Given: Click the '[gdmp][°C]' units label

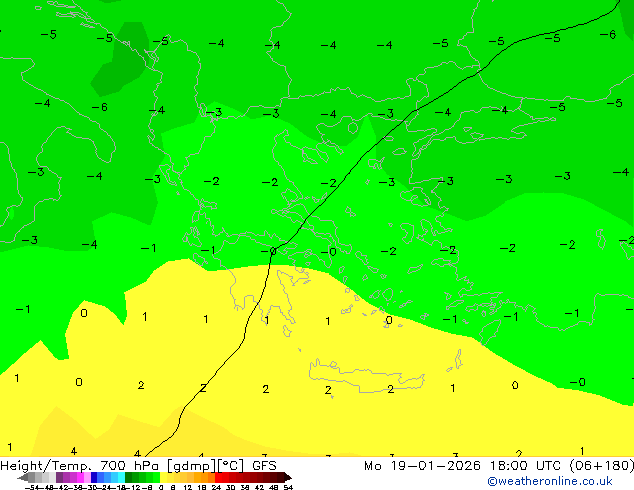Looking at the screenshot, I should coord(205,466).
